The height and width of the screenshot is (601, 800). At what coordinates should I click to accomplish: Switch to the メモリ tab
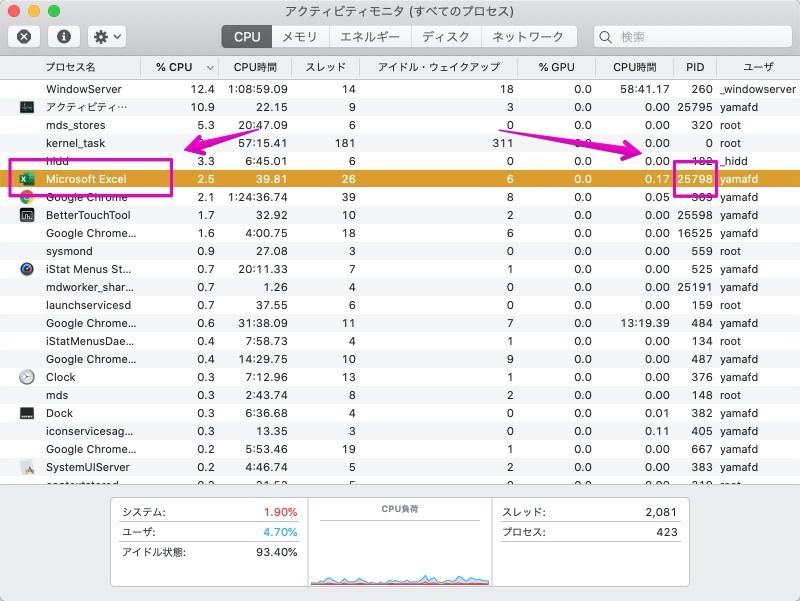click(x=300, y=37)
